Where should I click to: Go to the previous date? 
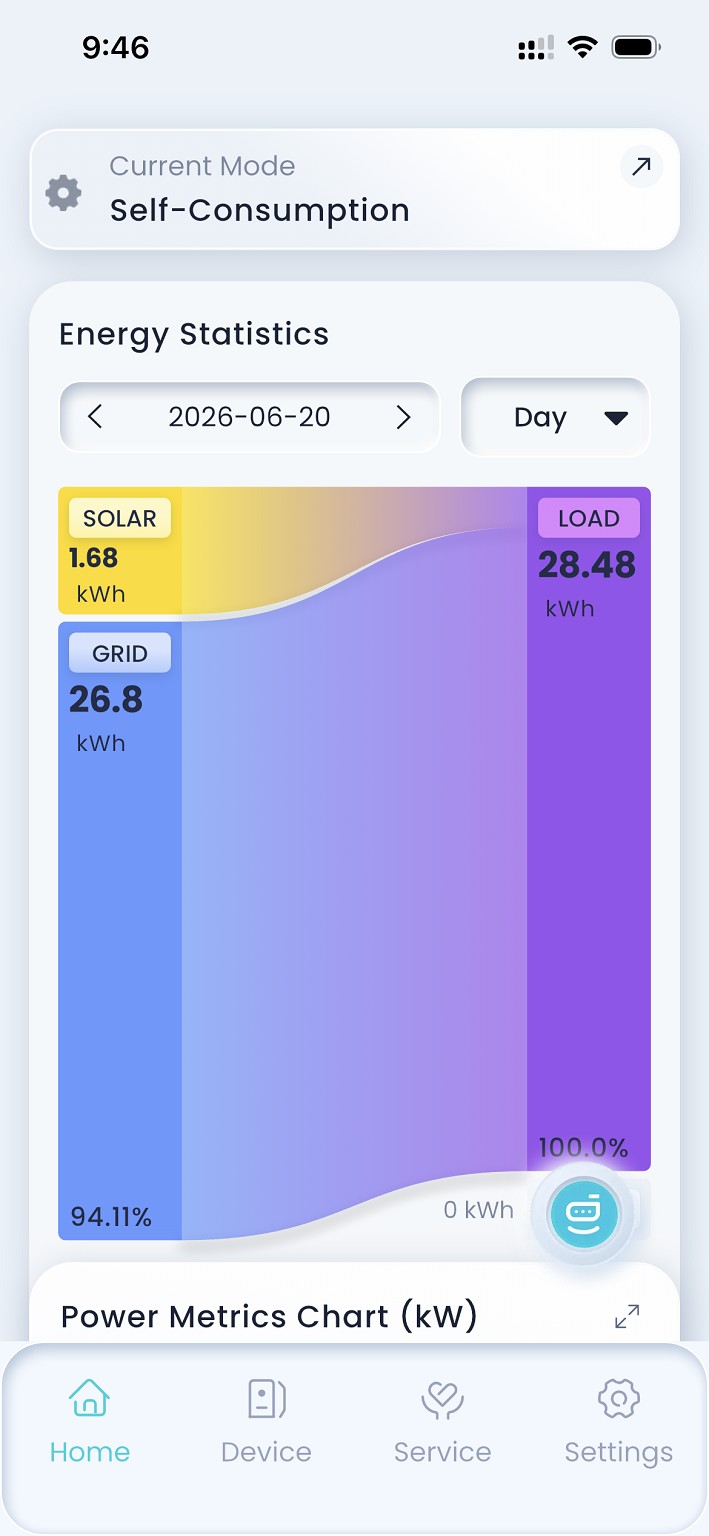click(x=95, y=417)
